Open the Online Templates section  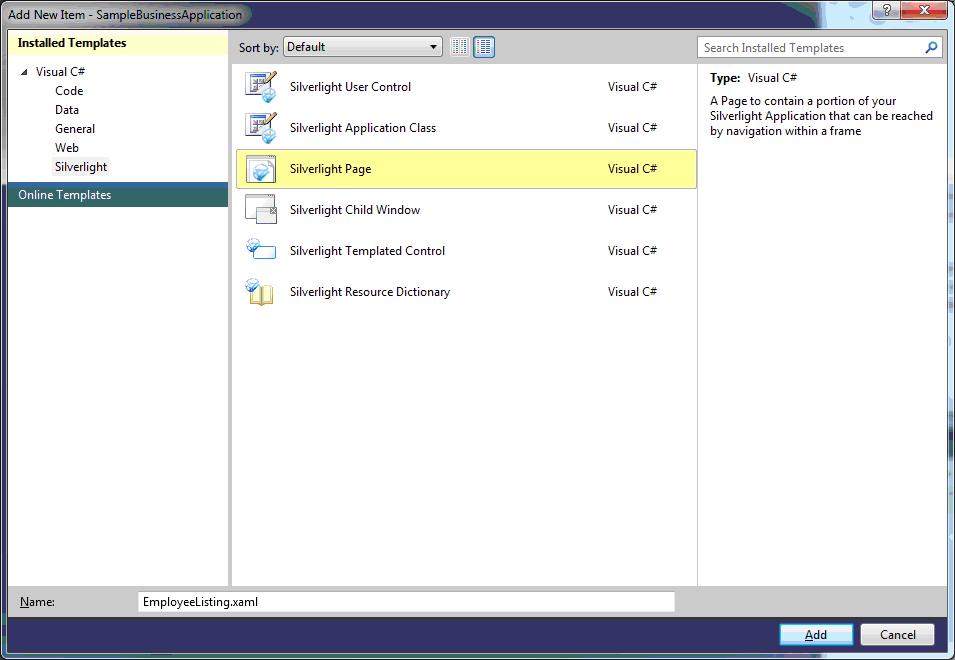coord(118,195)
